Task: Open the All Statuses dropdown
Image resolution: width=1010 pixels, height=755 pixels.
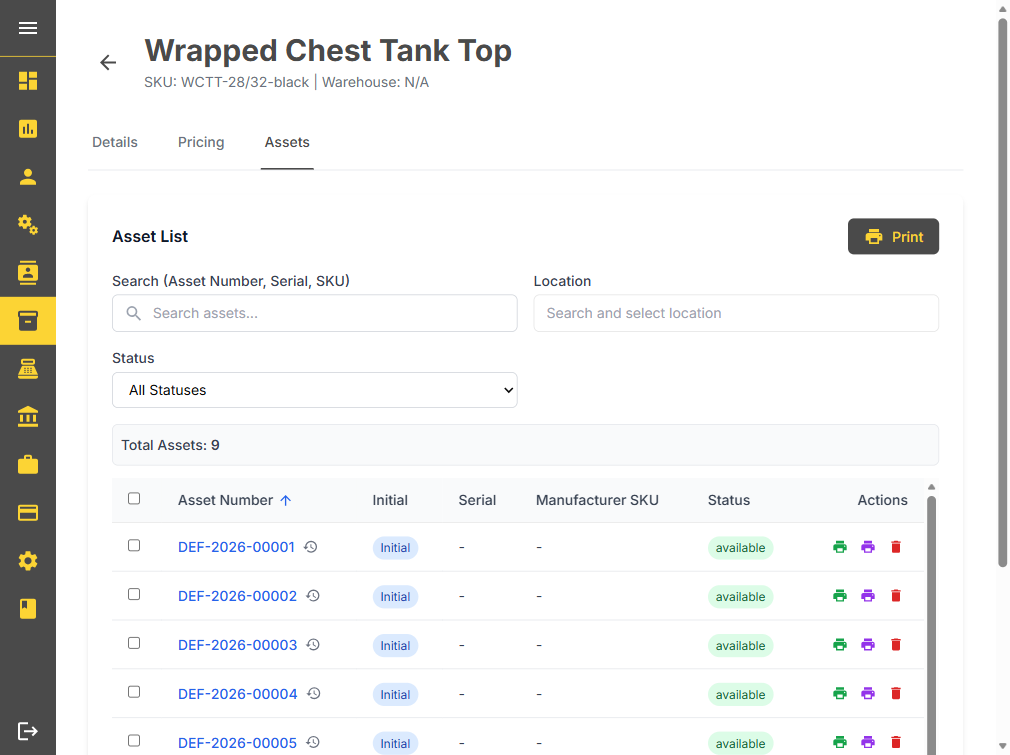Action: [315, 390]
